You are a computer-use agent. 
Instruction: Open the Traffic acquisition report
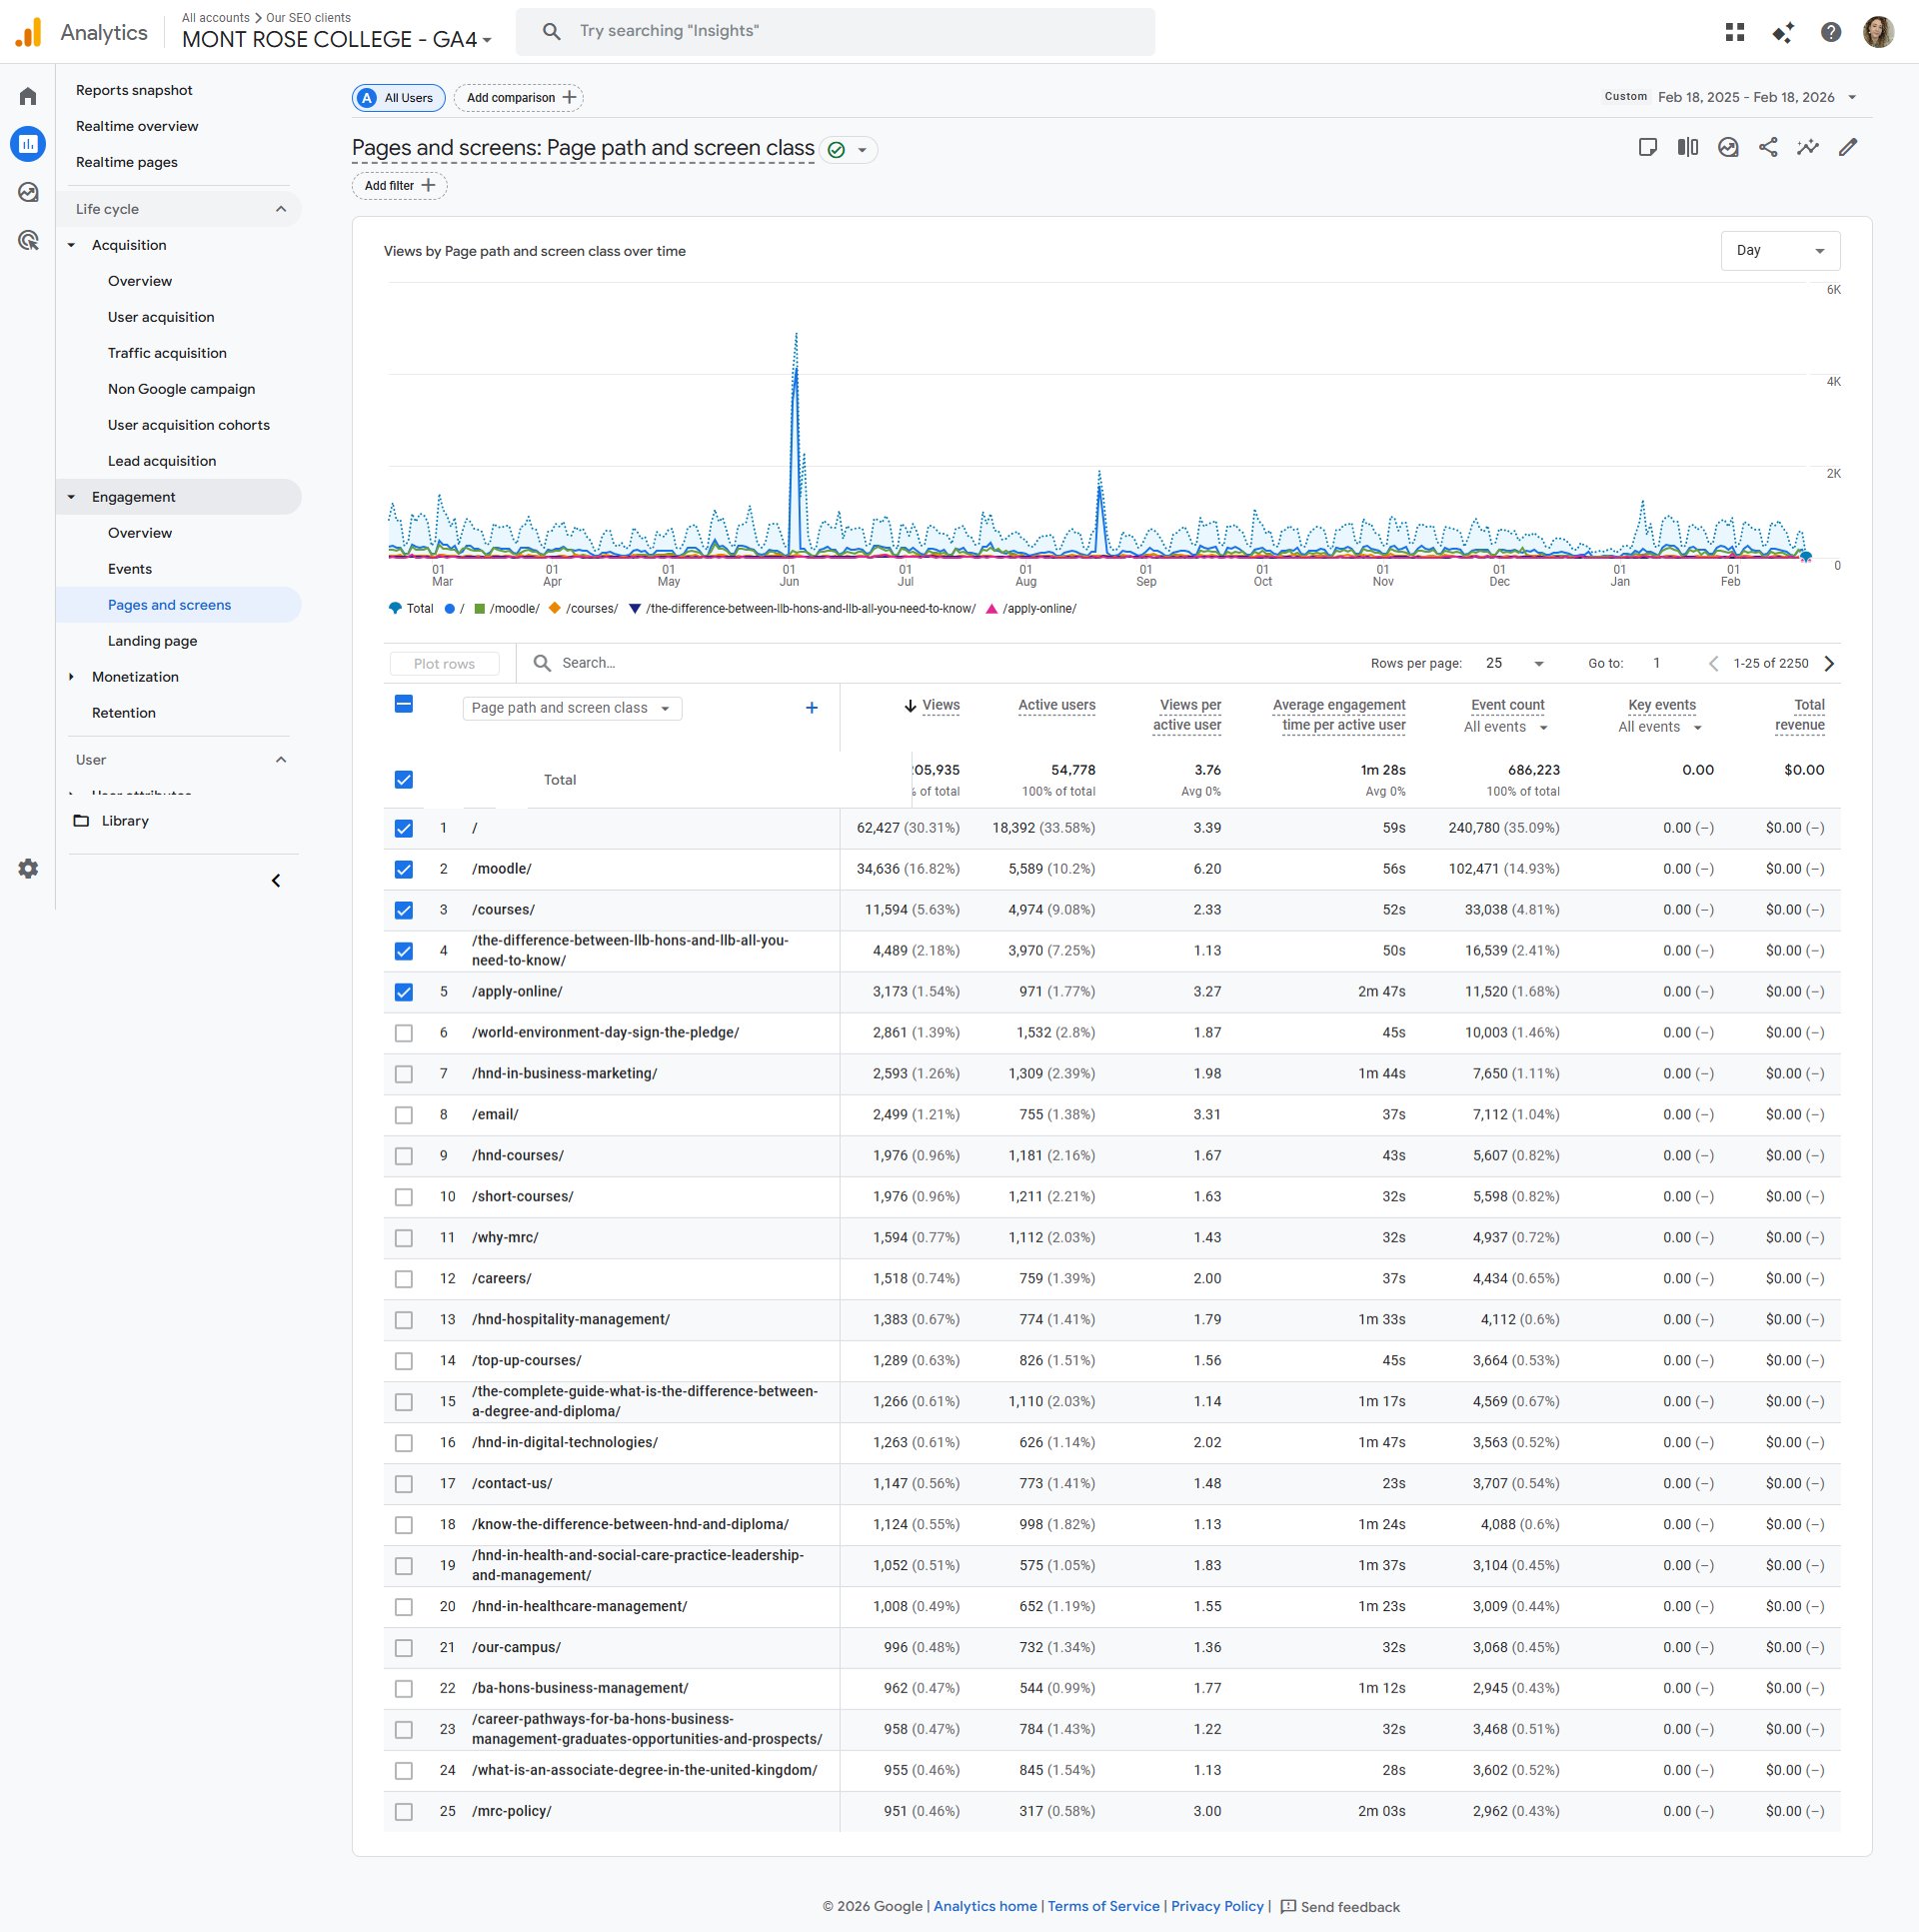167,352
